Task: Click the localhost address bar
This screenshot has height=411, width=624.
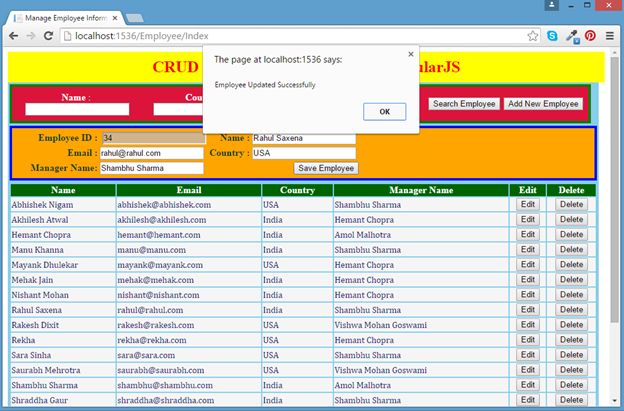Action: pyautogui.click(x=294, y=36)
